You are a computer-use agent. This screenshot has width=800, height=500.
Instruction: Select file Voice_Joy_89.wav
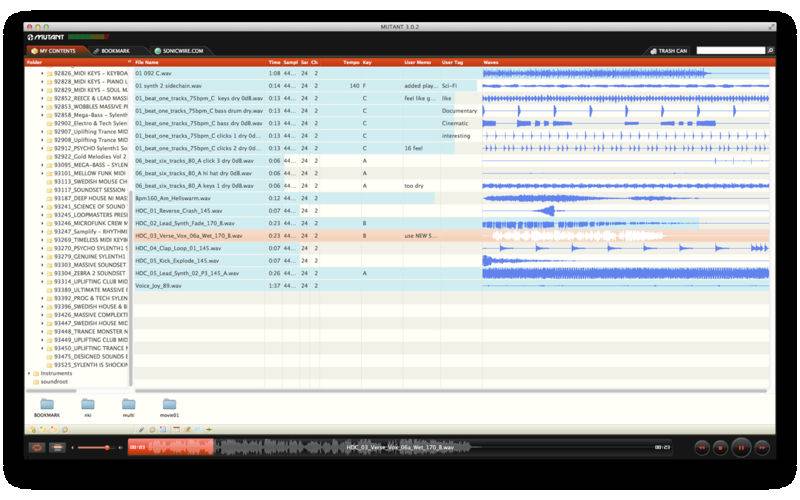pos(158,286)
